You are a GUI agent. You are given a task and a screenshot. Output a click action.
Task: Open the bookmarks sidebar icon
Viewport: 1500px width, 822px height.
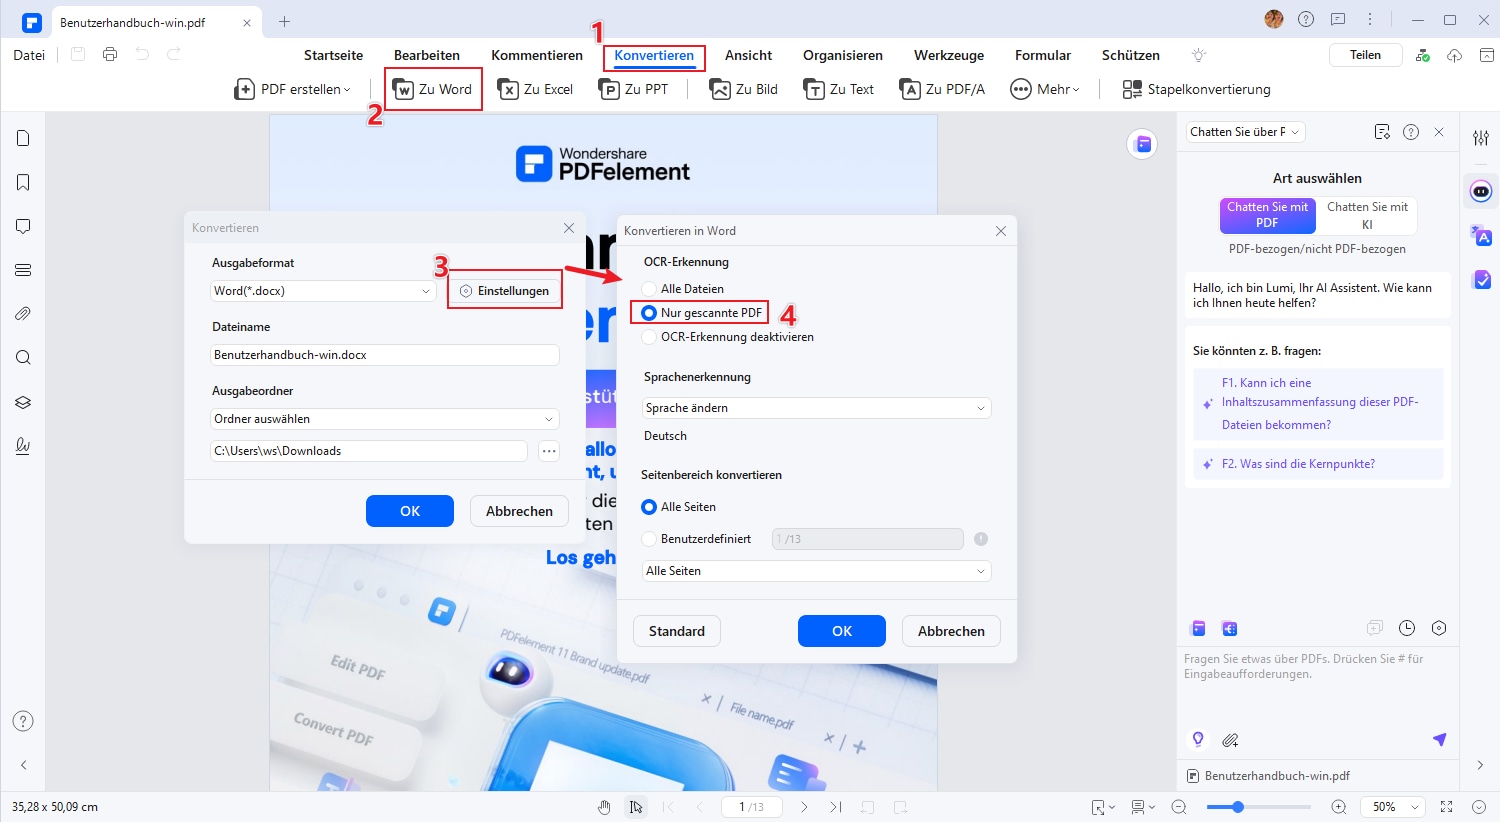click(x=23, y=182)
